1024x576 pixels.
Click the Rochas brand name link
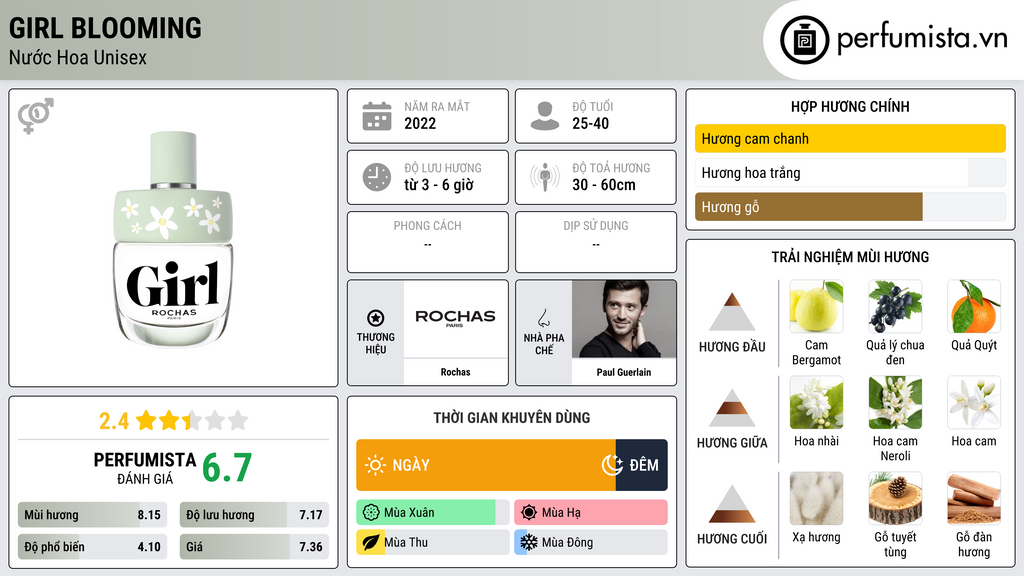[x=455, y=372]
